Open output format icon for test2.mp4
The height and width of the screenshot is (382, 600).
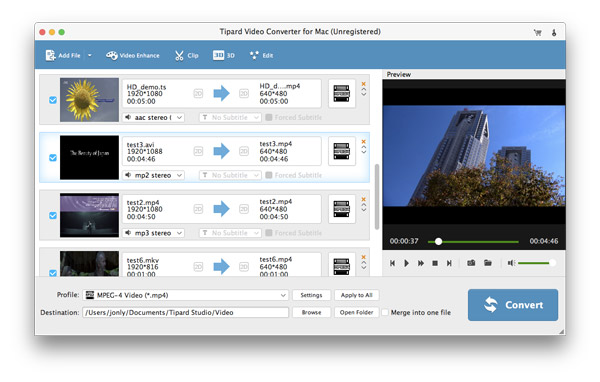point(342,209)
